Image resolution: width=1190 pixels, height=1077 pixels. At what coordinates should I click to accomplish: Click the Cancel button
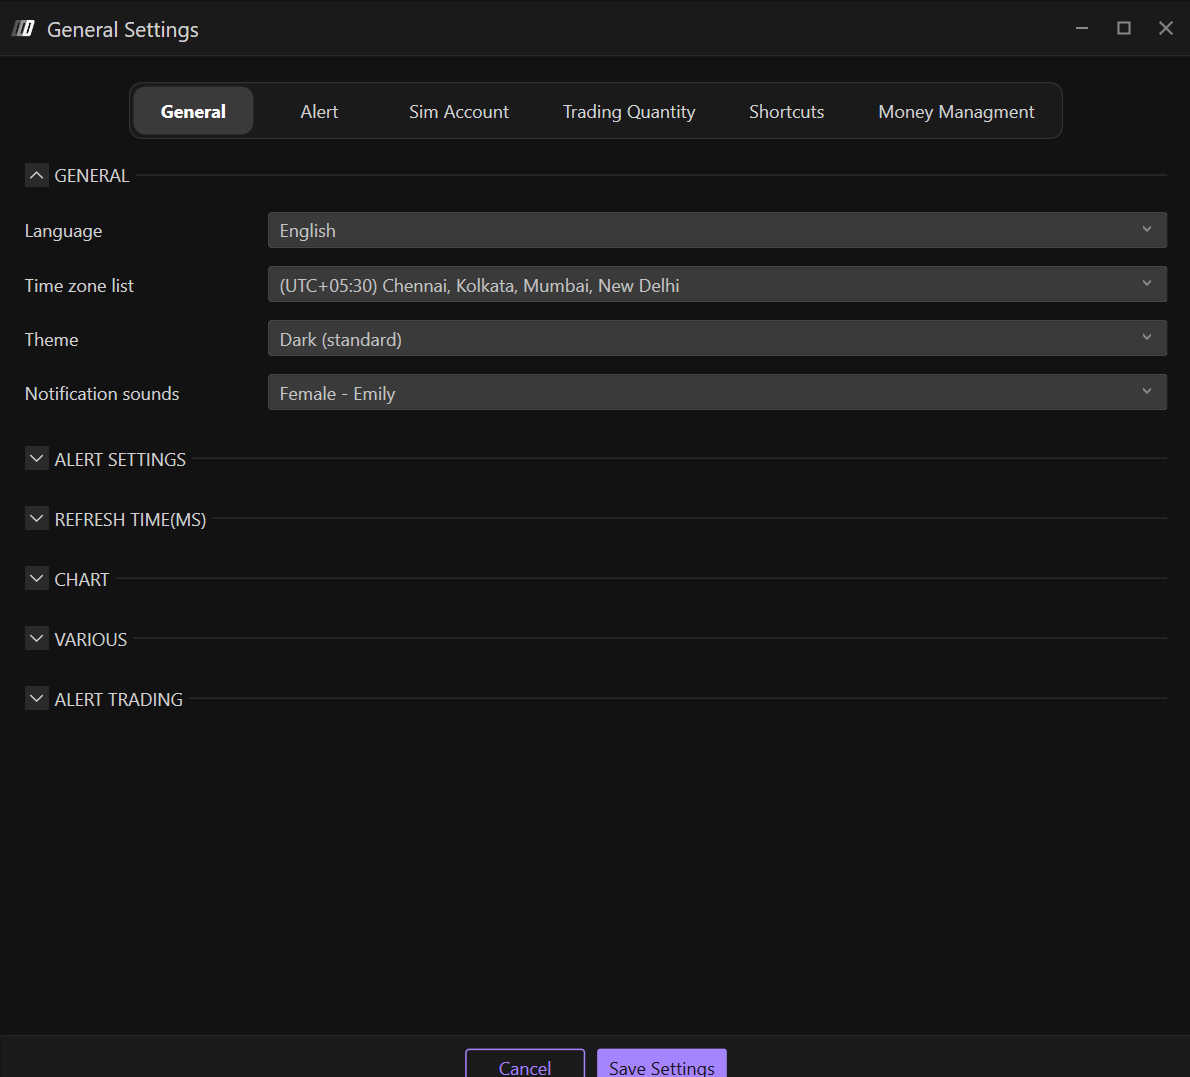point(525,1064)
